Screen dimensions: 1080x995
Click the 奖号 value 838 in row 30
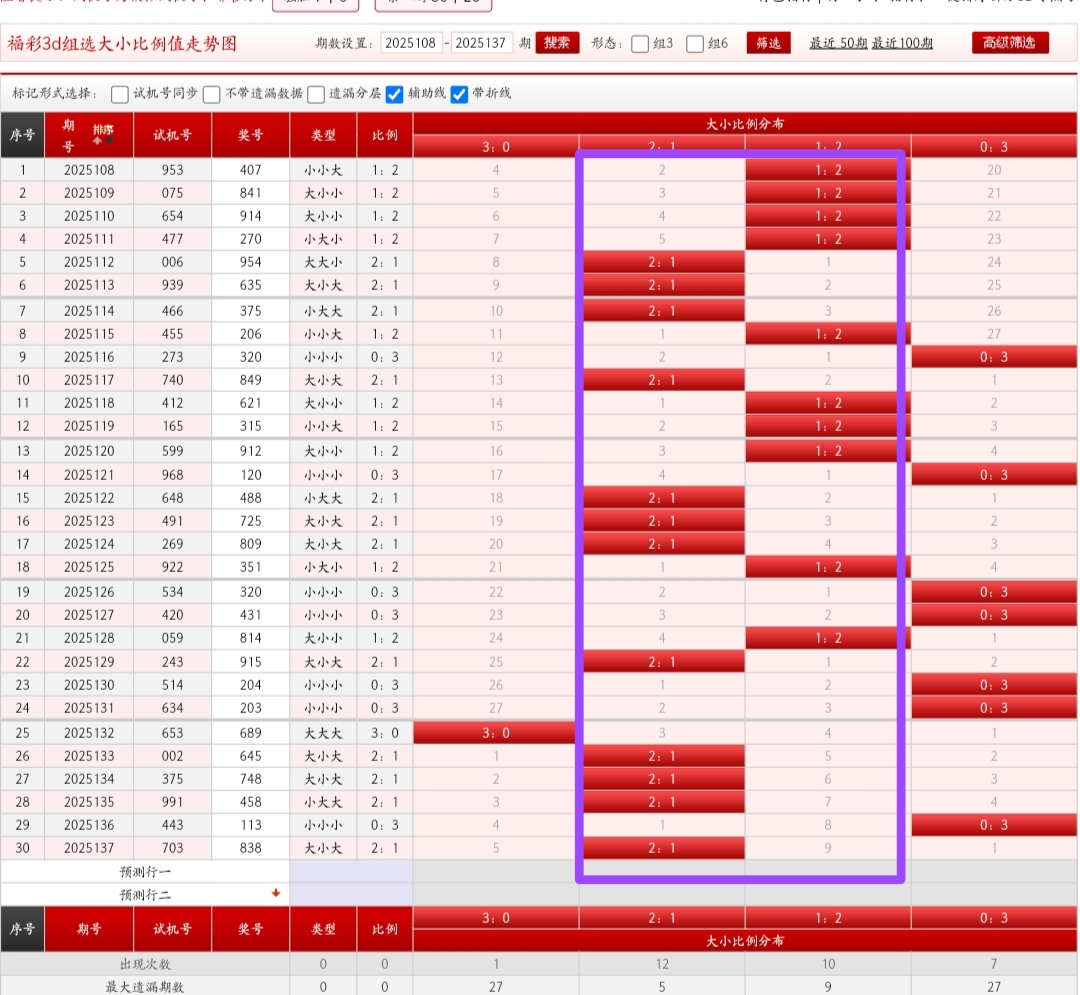pos(251,848)
